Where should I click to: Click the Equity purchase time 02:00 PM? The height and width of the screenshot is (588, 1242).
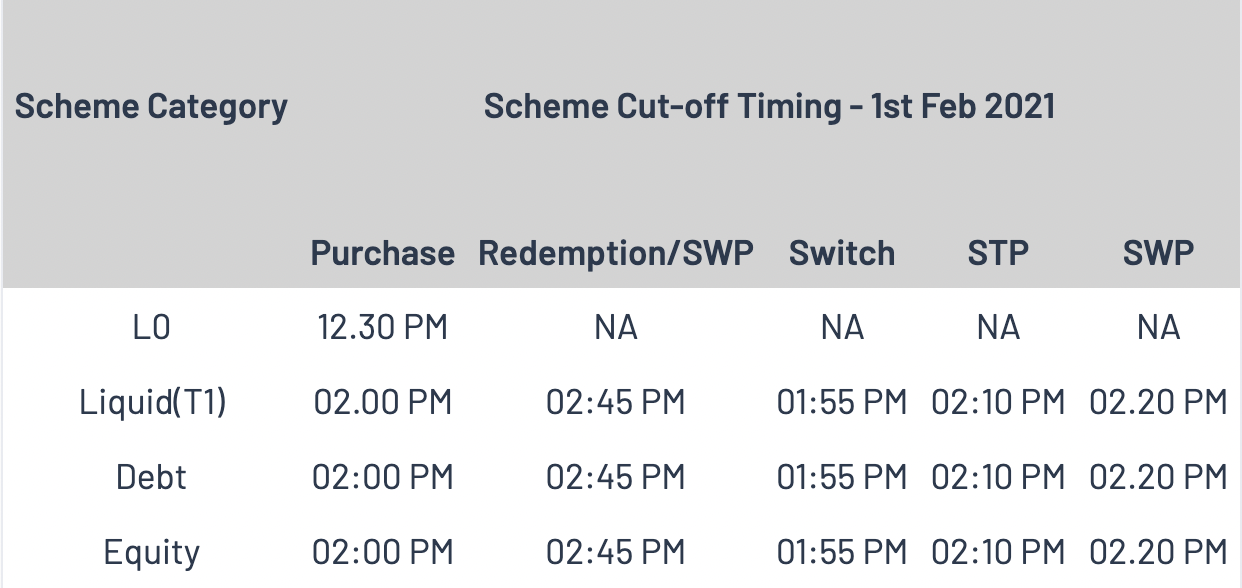coord(383,552)
